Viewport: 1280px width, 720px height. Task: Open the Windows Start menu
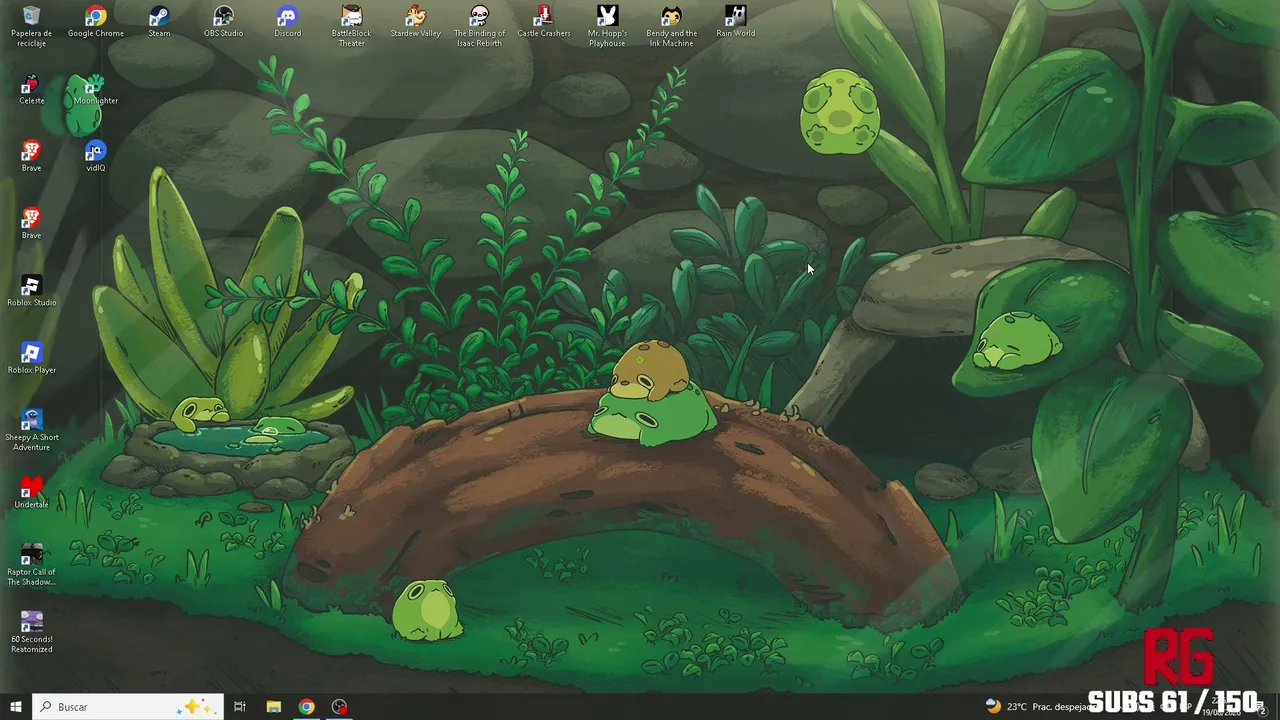(x=15, y=706)
